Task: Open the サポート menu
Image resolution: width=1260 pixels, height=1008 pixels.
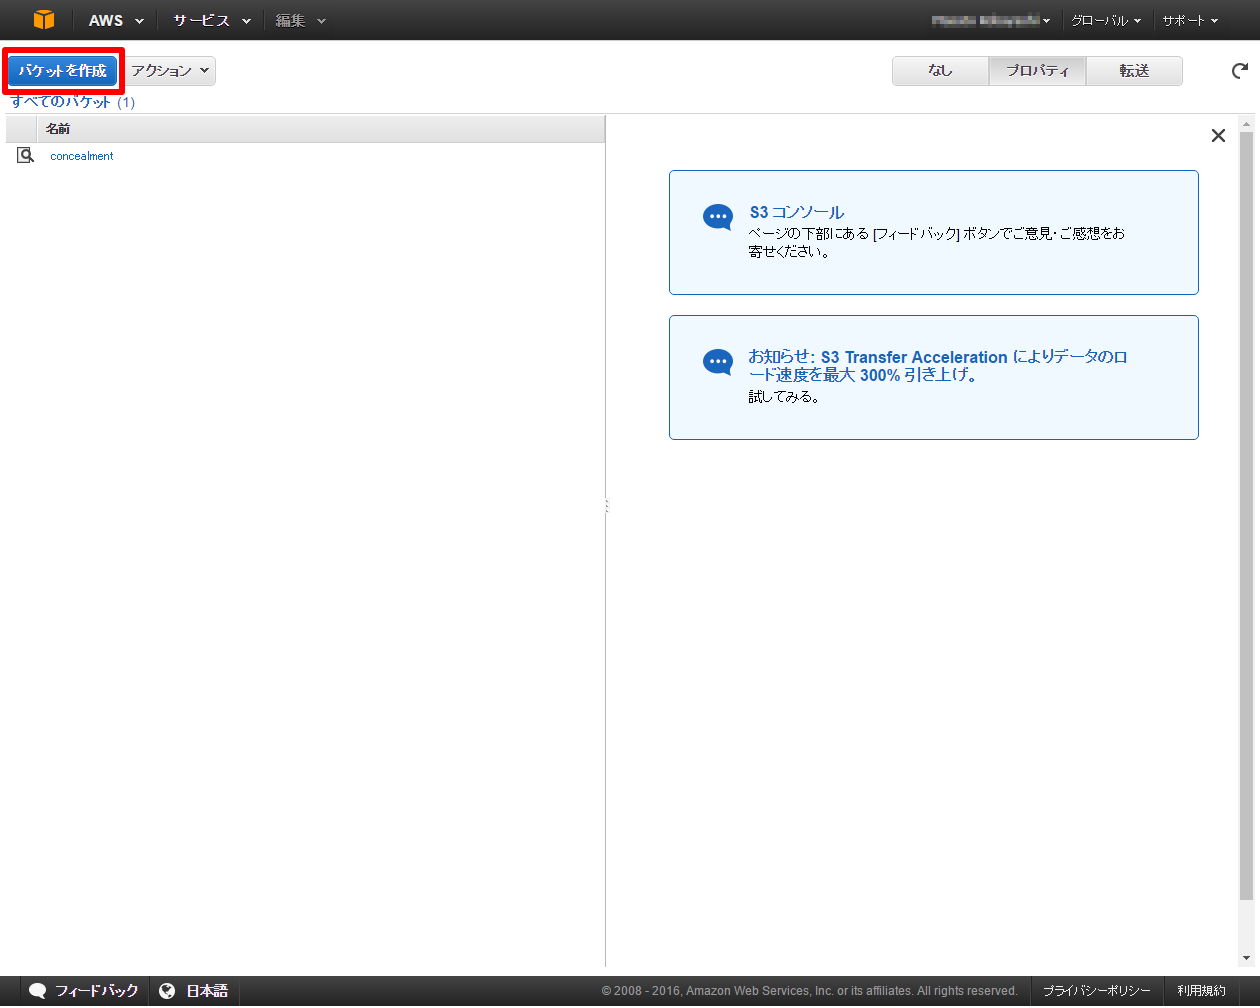Action: pyautogui.click(x=1190, y=20)
